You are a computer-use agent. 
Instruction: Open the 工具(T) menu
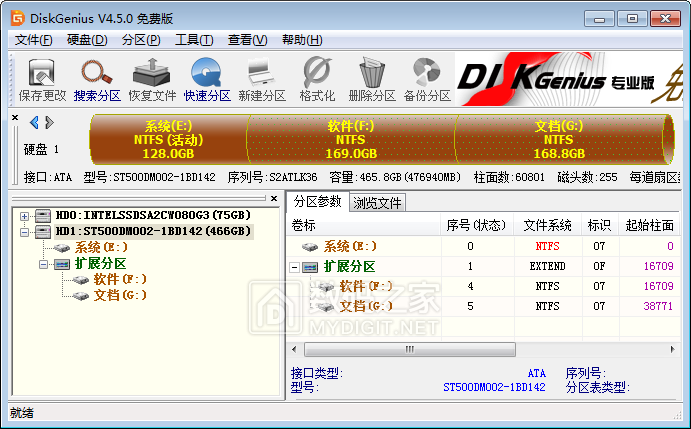tap(194, 40)
